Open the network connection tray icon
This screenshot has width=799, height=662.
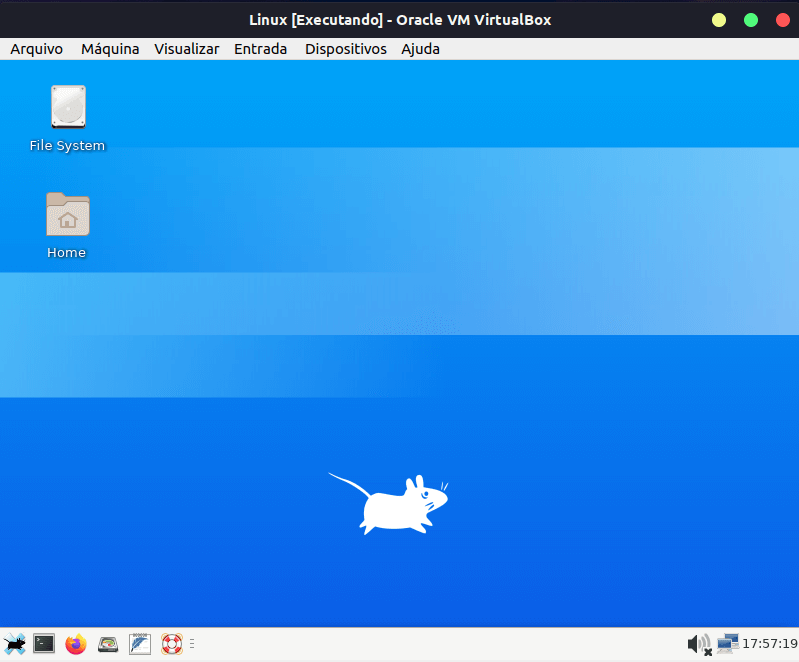[x=727, y=644]
